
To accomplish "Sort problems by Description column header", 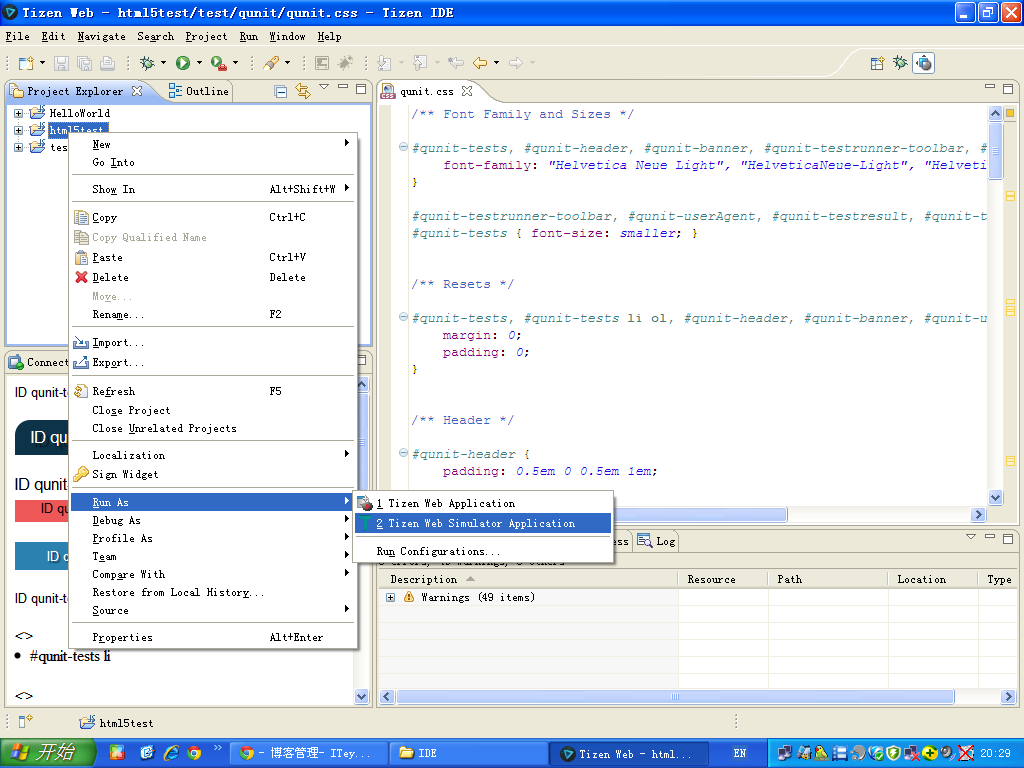I will click(x=528, y=579).
